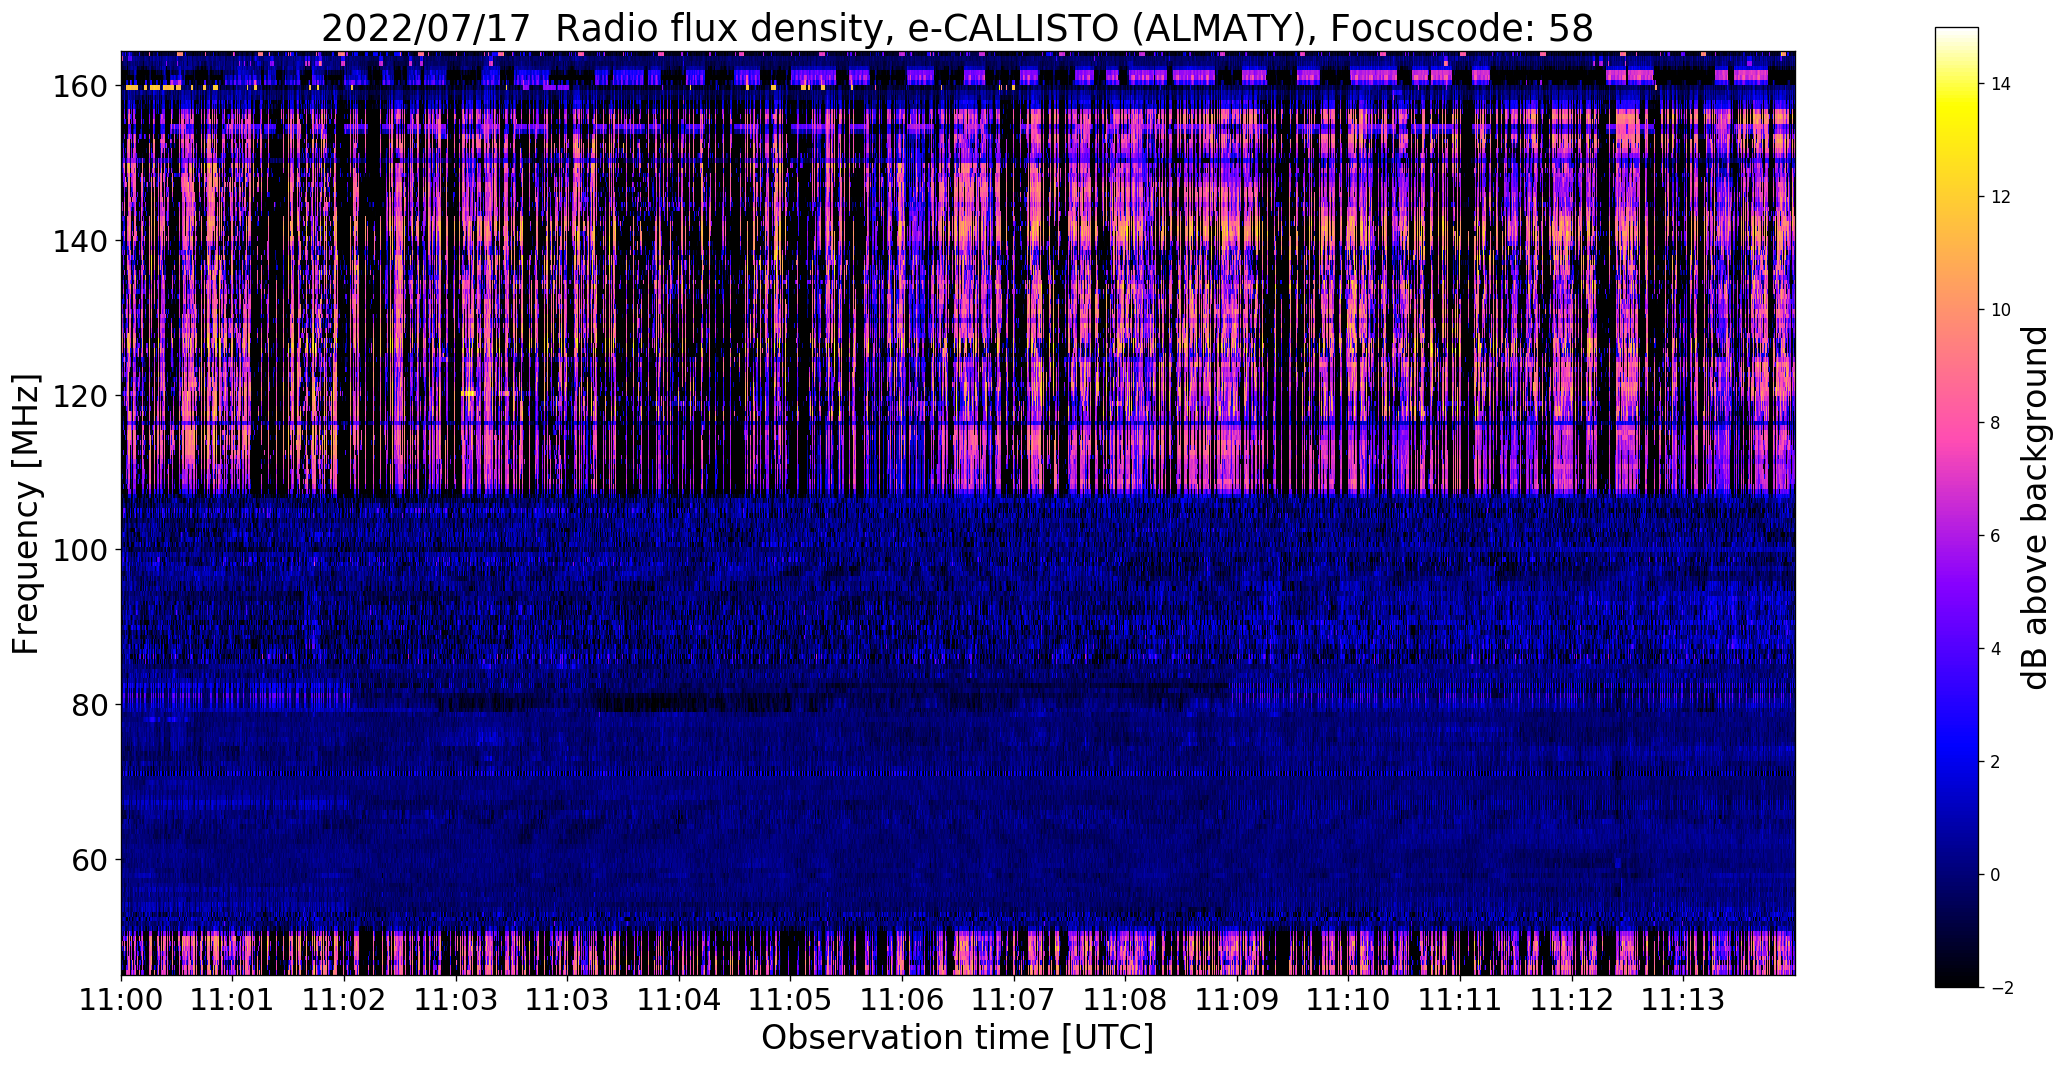Click the 11:10 time tick label
Screen dimensions: 2066x1067
(1349, 1000)
